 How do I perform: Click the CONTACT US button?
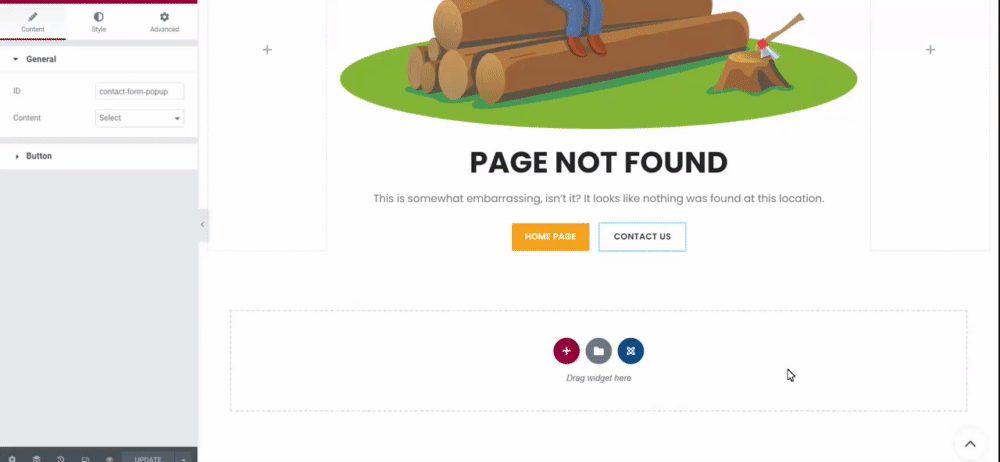[642, 237]
